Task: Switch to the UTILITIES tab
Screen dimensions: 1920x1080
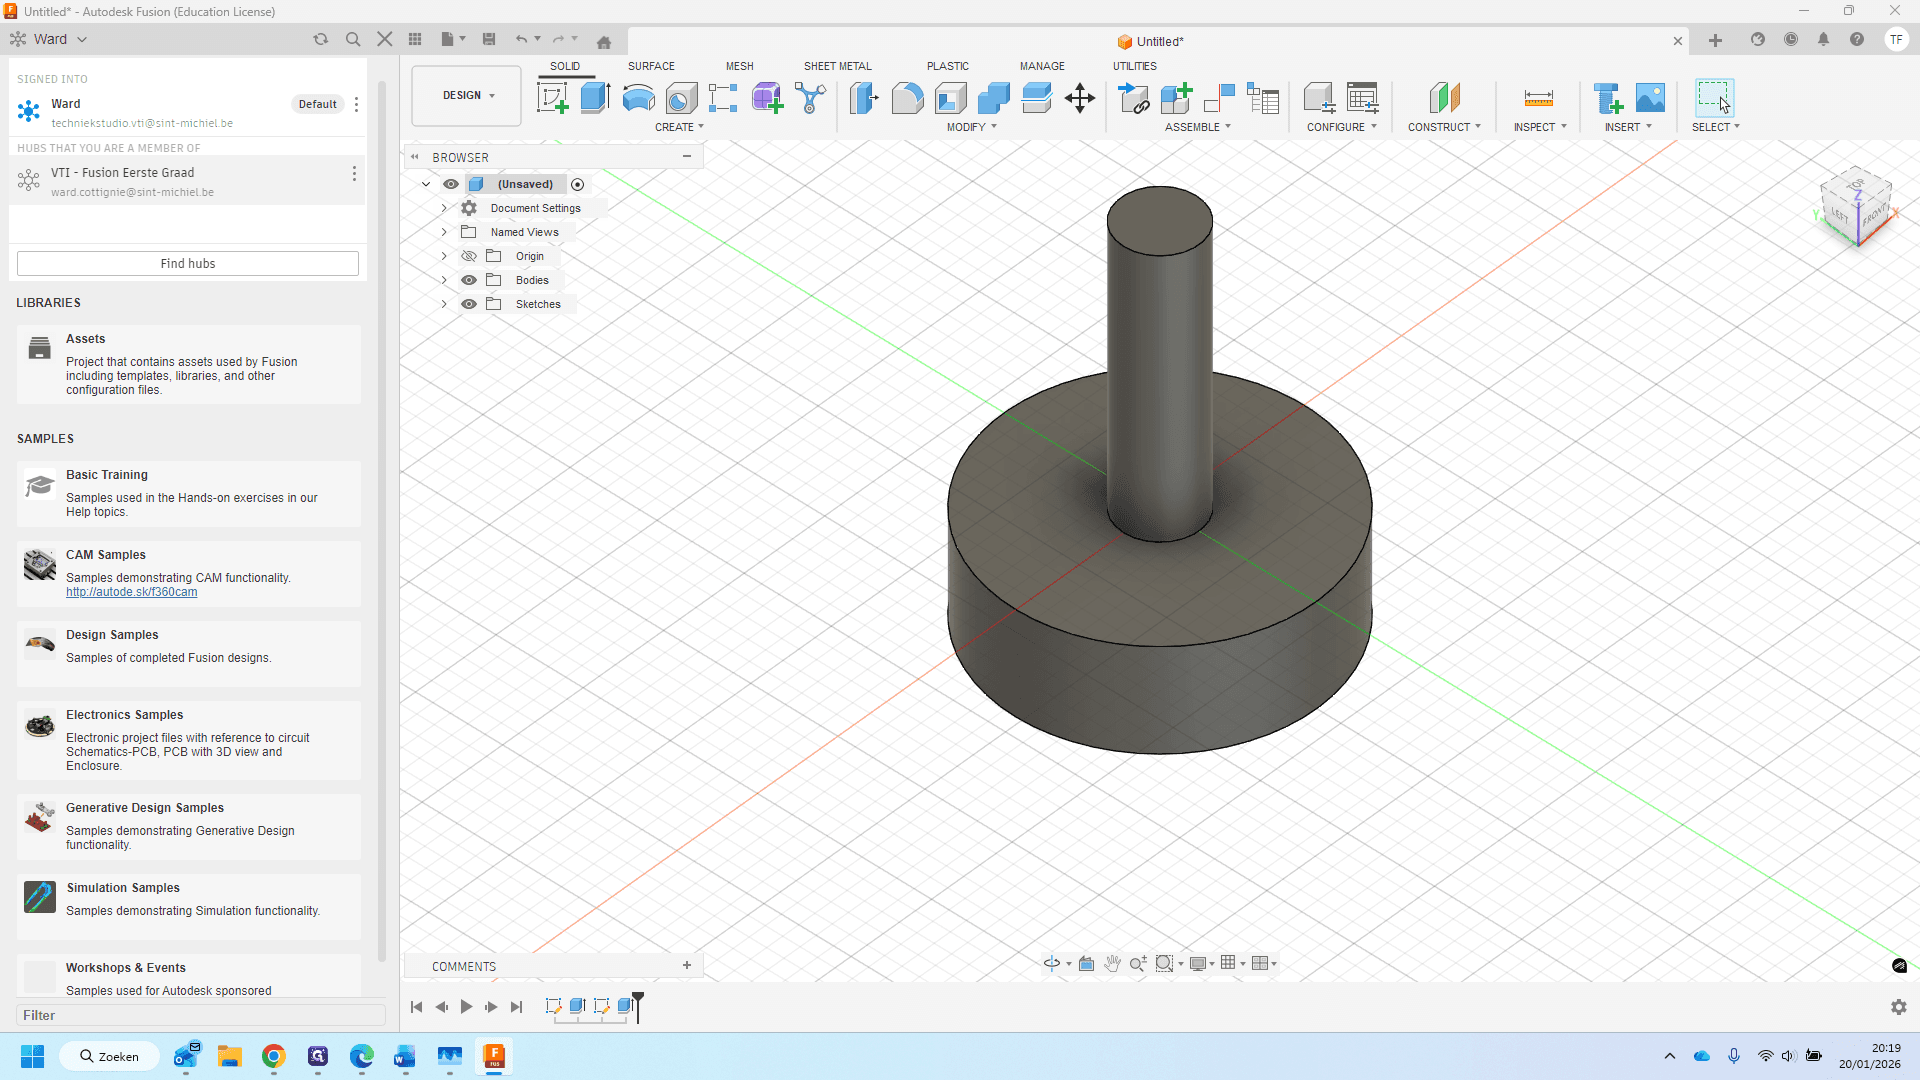Action: point(1134,66)
